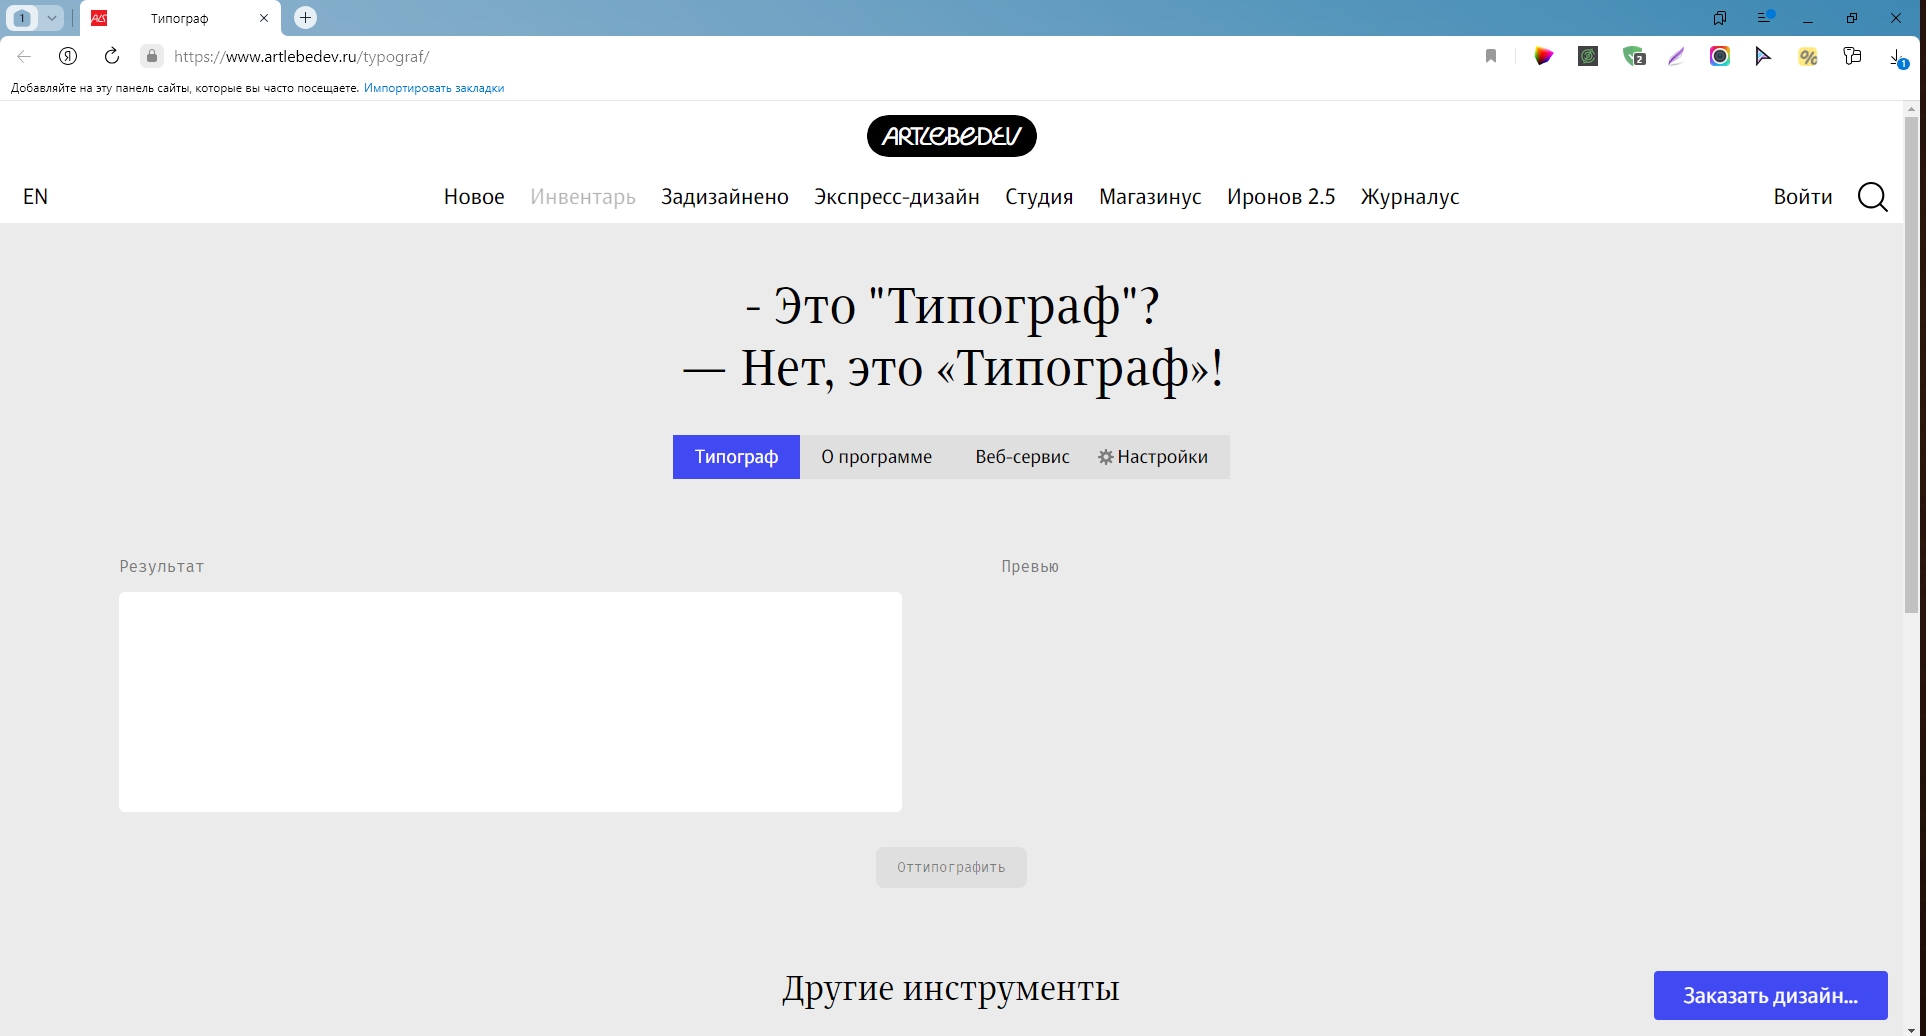Image resolution: width=1926 pixels, height=1036 pixels.
Task: Open Студия menu item
Action: pyautogui.click(x=1039, y=197)
